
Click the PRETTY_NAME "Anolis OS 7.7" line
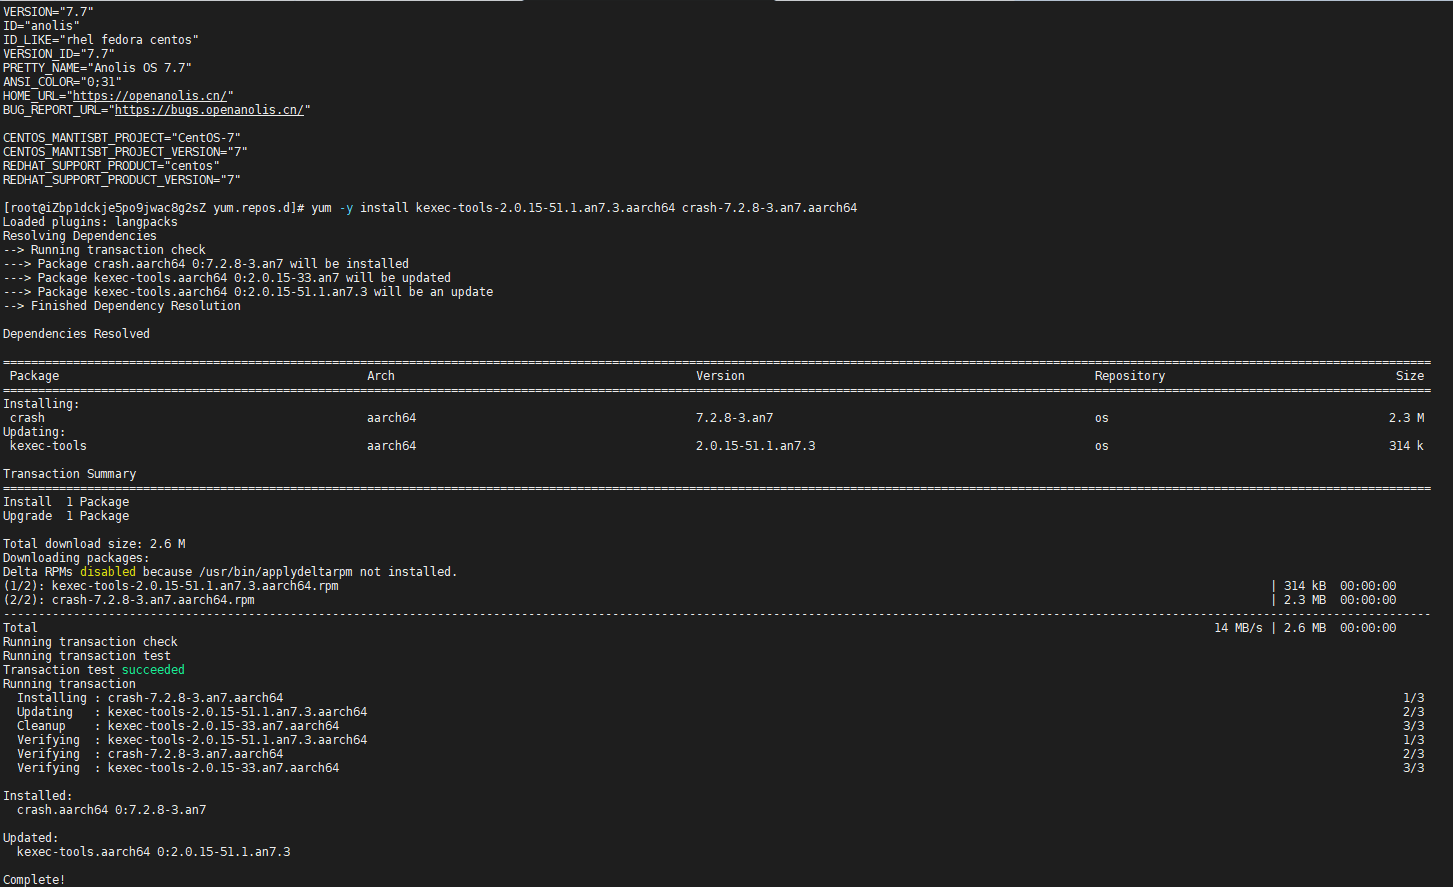(97, 68)
